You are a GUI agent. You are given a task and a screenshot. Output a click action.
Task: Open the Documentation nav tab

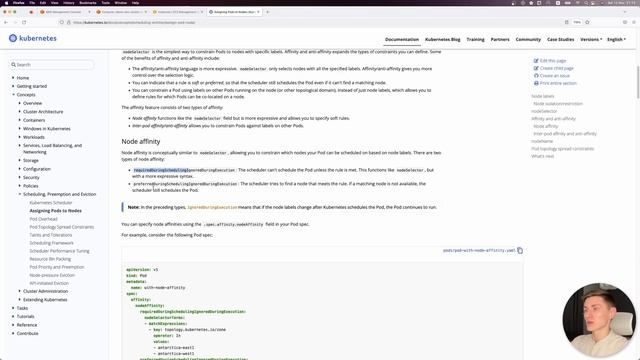click(402, 40)
